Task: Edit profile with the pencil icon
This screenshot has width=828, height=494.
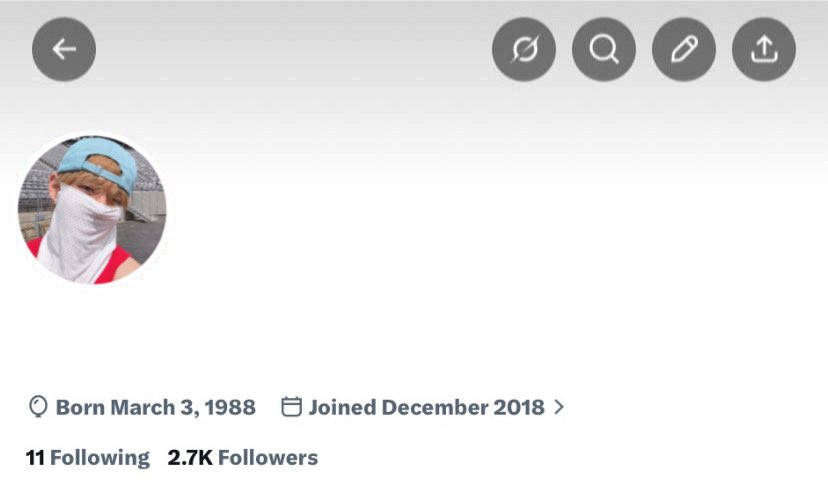Action: (x=684, y=49)
